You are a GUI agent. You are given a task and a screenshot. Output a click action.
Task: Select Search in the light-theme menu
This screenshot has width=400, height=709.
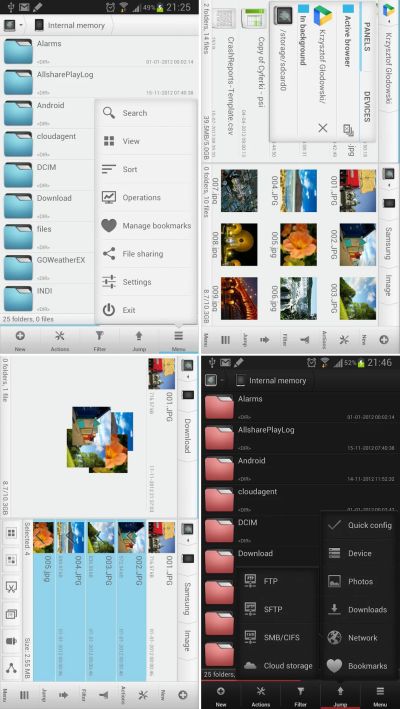[146, 113]
